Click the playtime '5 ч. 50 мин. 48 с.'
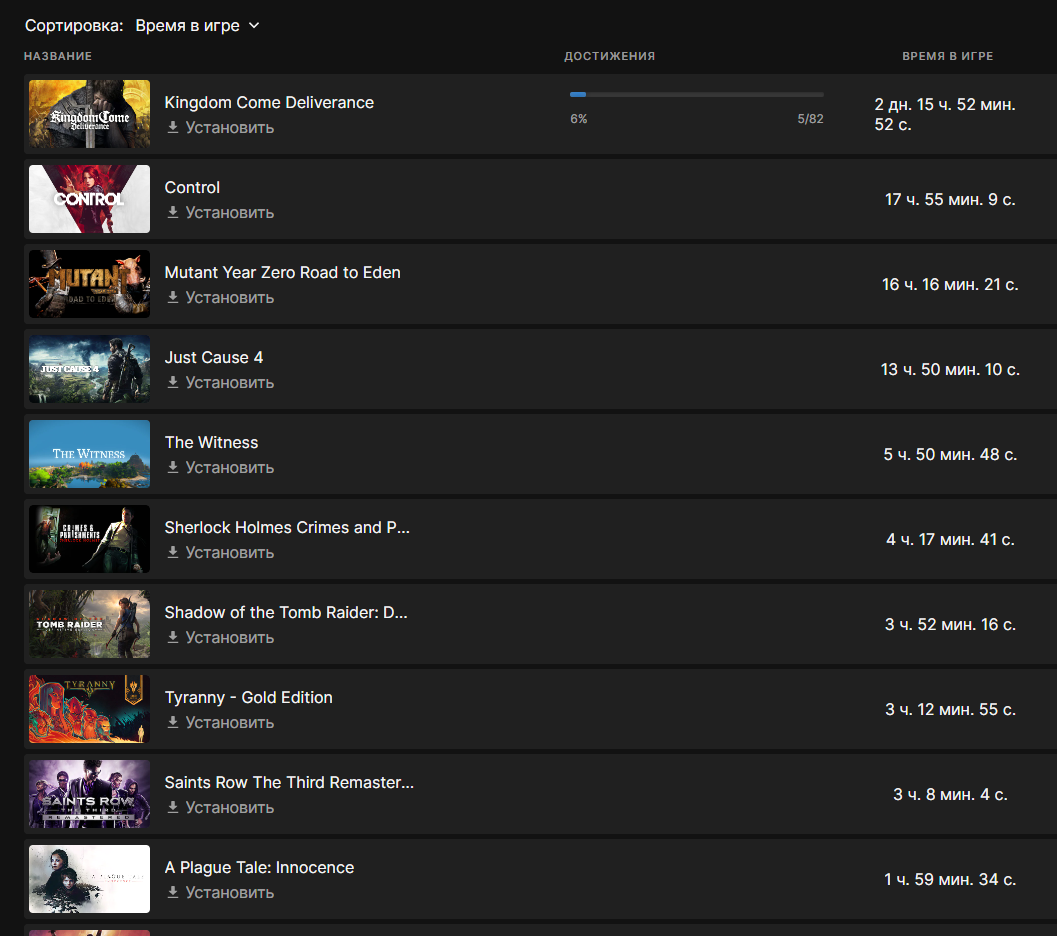 tap(950, 454)
